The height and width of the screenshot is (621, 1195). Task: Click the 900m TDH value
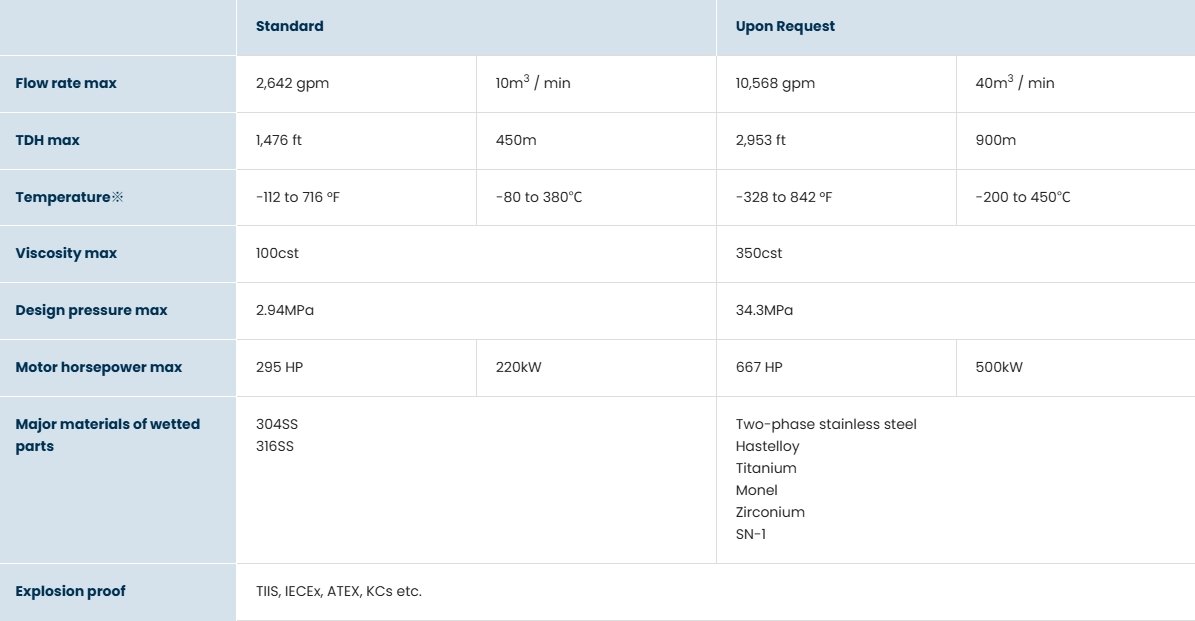pos(995,140)
